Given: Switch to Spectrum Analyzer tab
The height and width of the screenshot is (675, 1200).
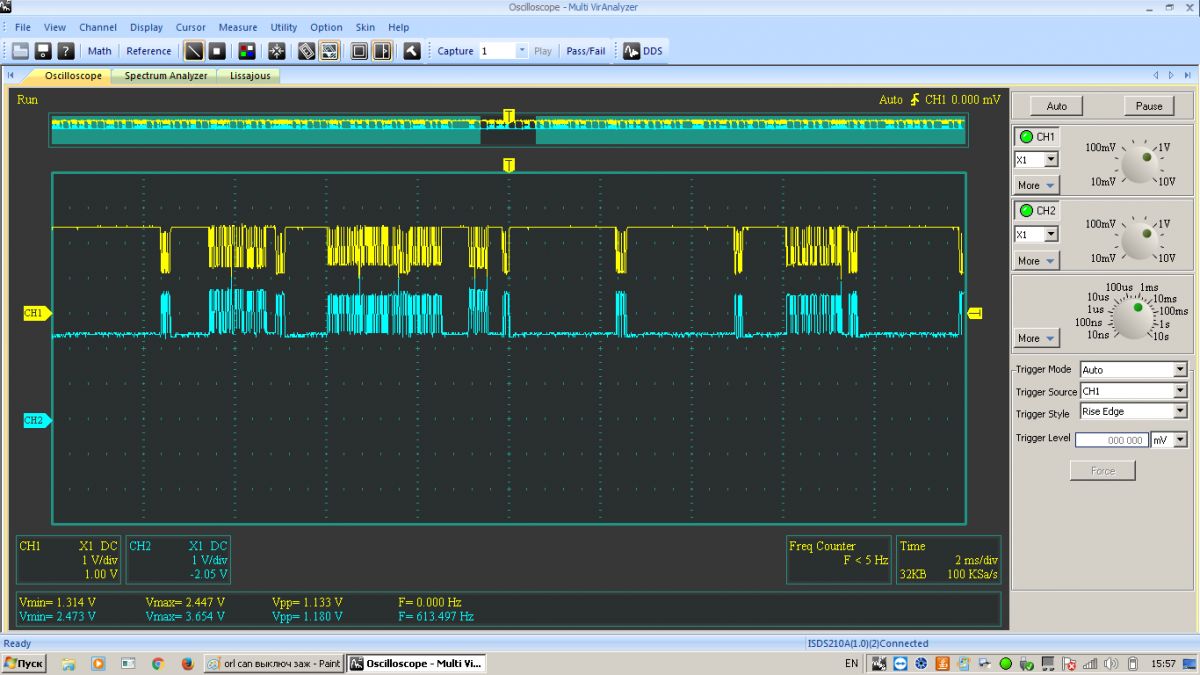Looking at the screenshot, I should coord(166,76).
